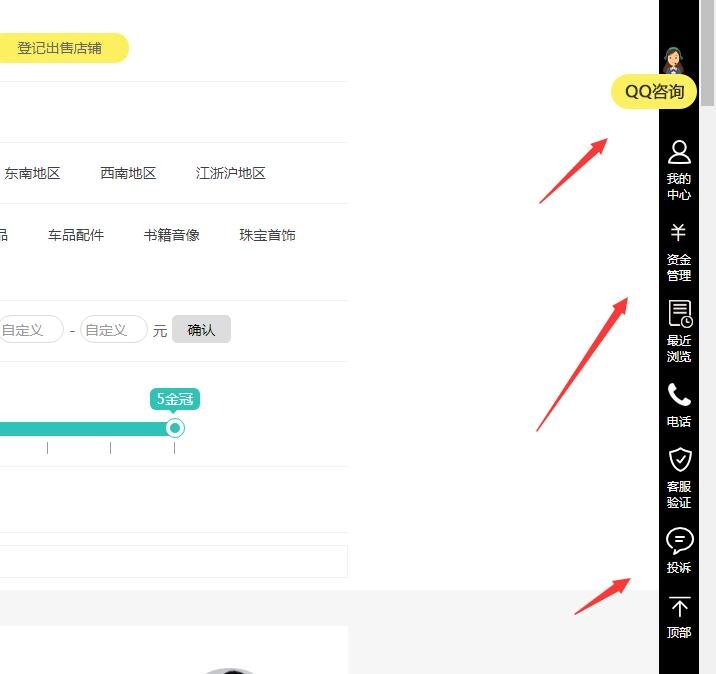View 最近浏览 history icon
The width and height of the screenshot is (716, 674).
[x=680, y=313]
